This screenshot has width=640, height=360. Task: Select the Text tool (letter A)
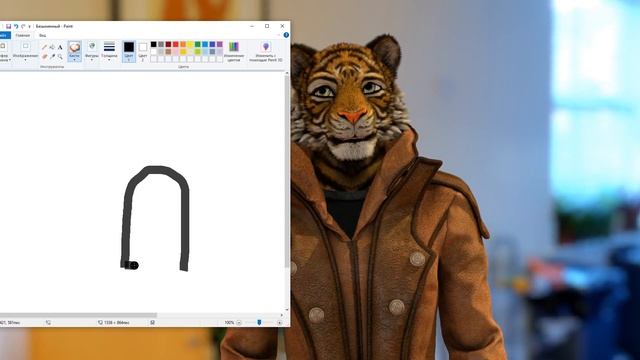[60, 47]
